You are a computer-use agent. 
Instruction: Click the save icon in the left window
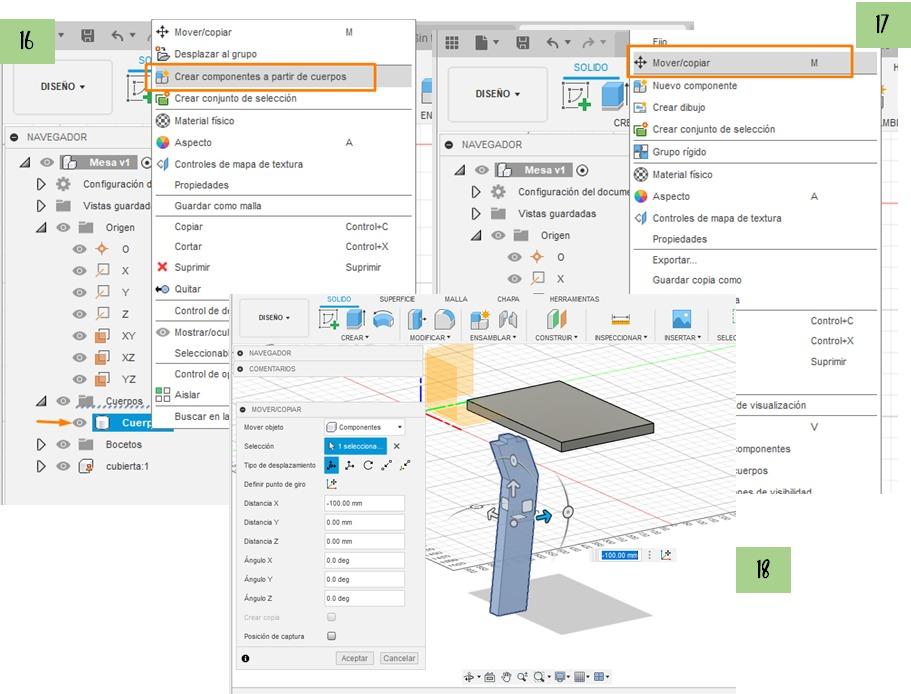pos(88,35)
